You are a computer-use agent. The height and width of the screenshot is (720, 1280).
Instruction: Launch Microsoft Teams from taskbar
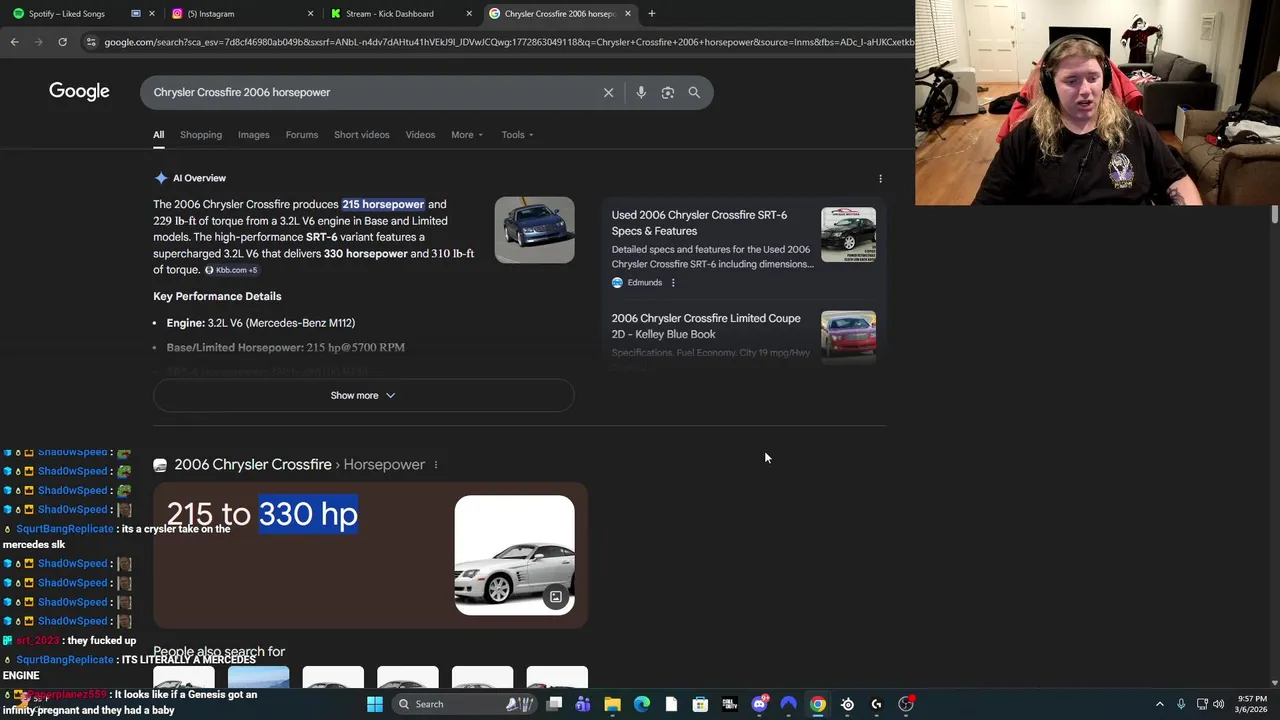(583, 704)
